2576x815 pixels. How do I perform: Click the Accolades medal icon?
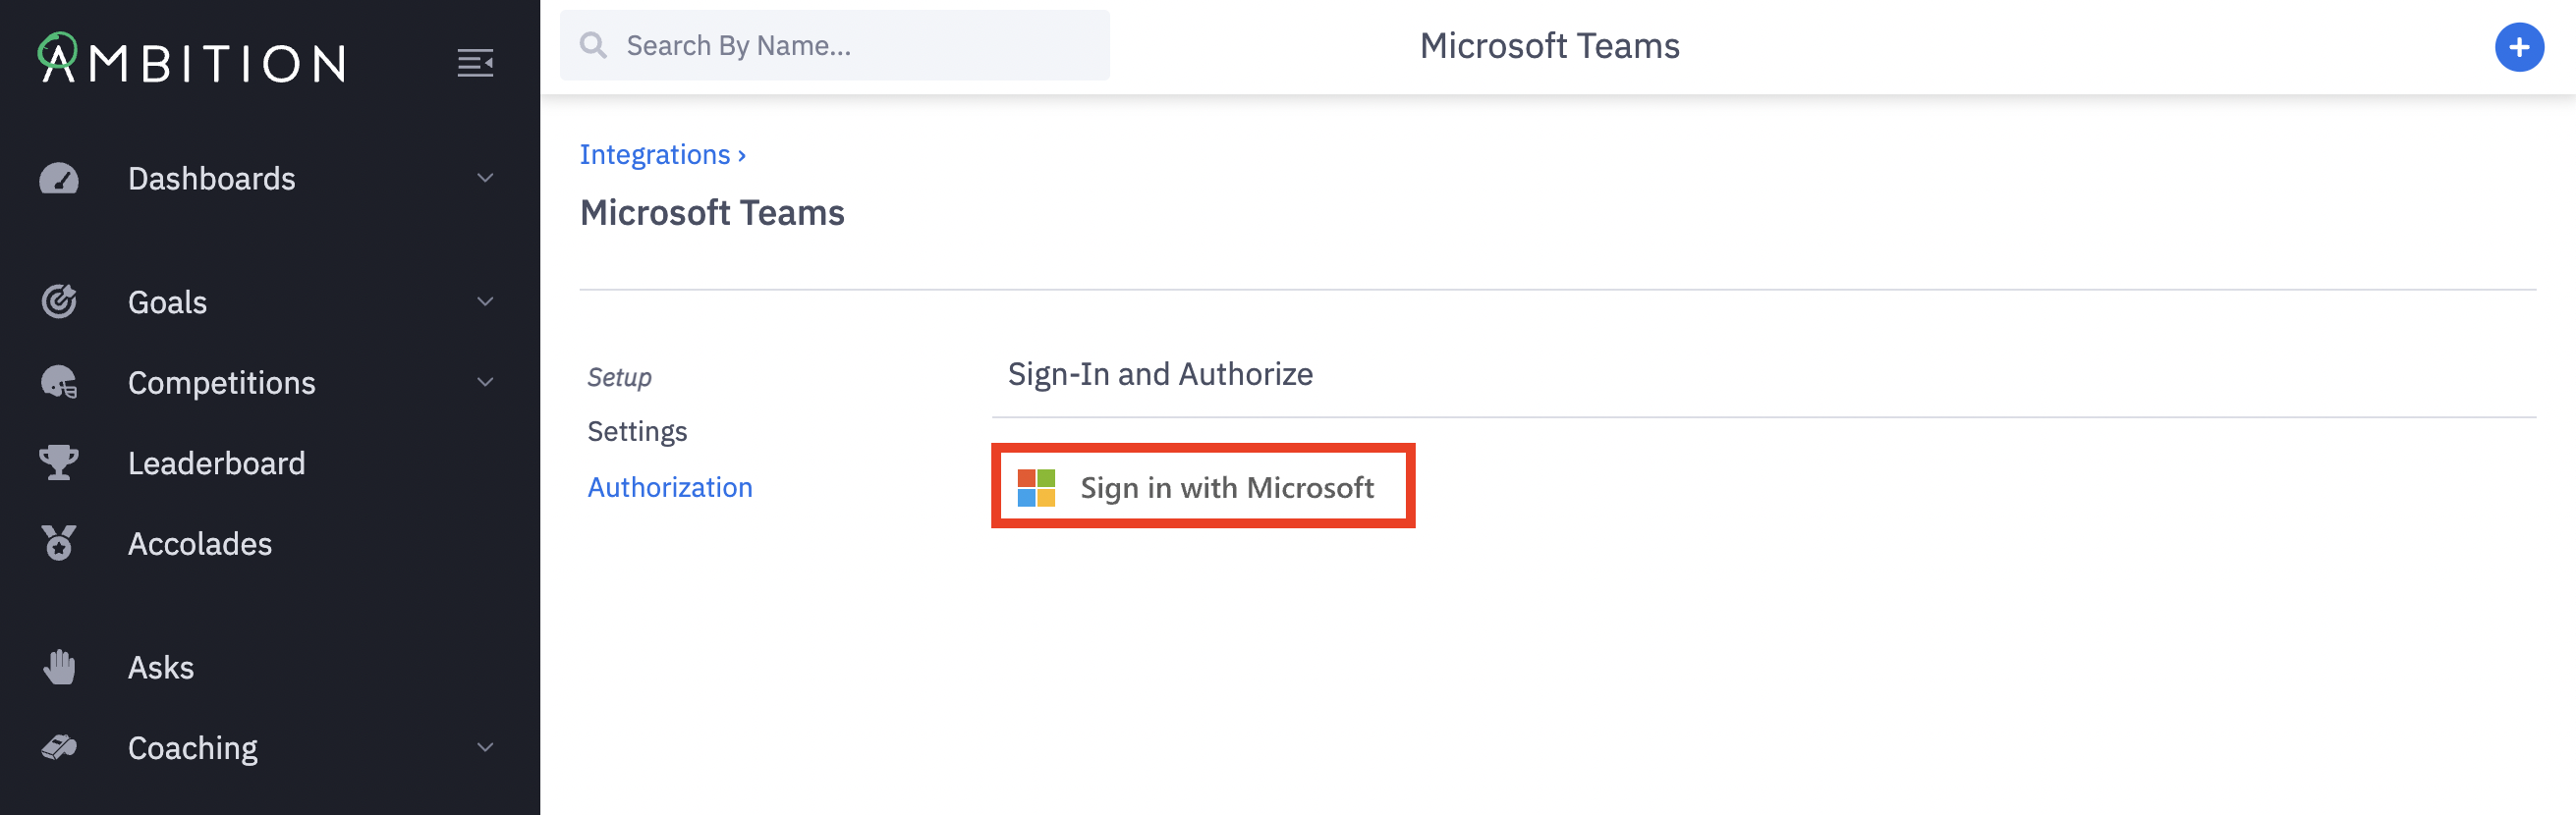(59, 543)
